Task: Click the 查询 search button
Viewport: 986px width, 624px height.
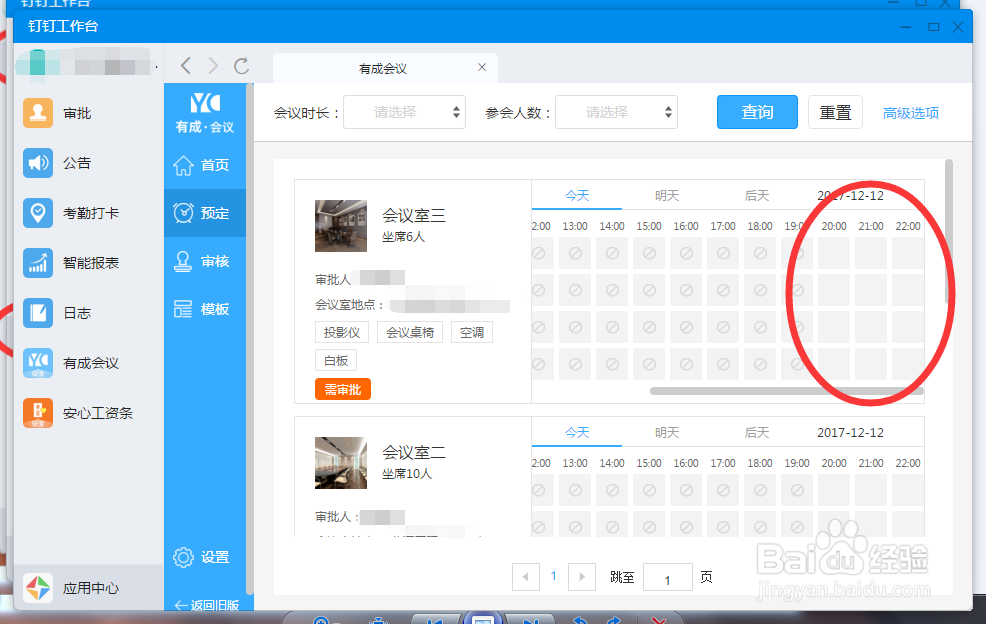Action: (x=757, y=112)
